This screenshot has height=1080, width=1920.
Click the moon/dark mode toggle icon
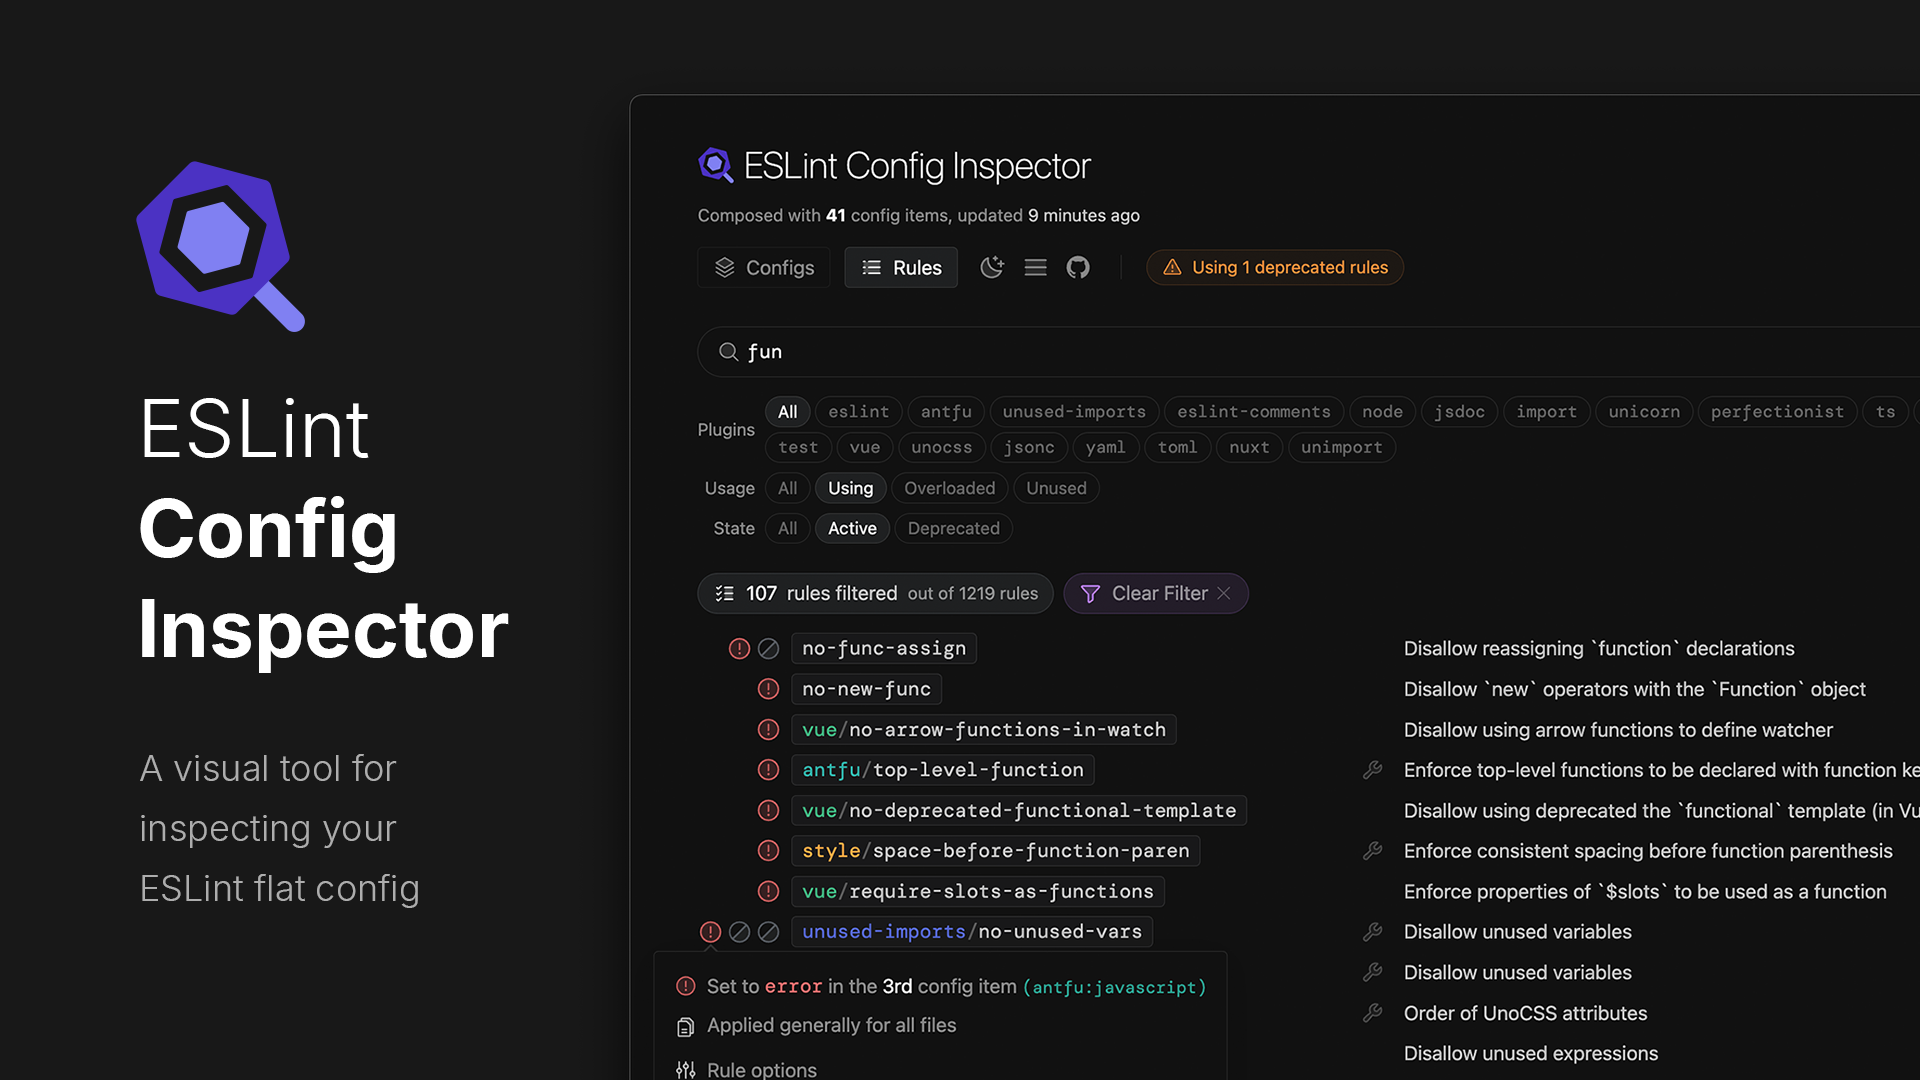992,268
